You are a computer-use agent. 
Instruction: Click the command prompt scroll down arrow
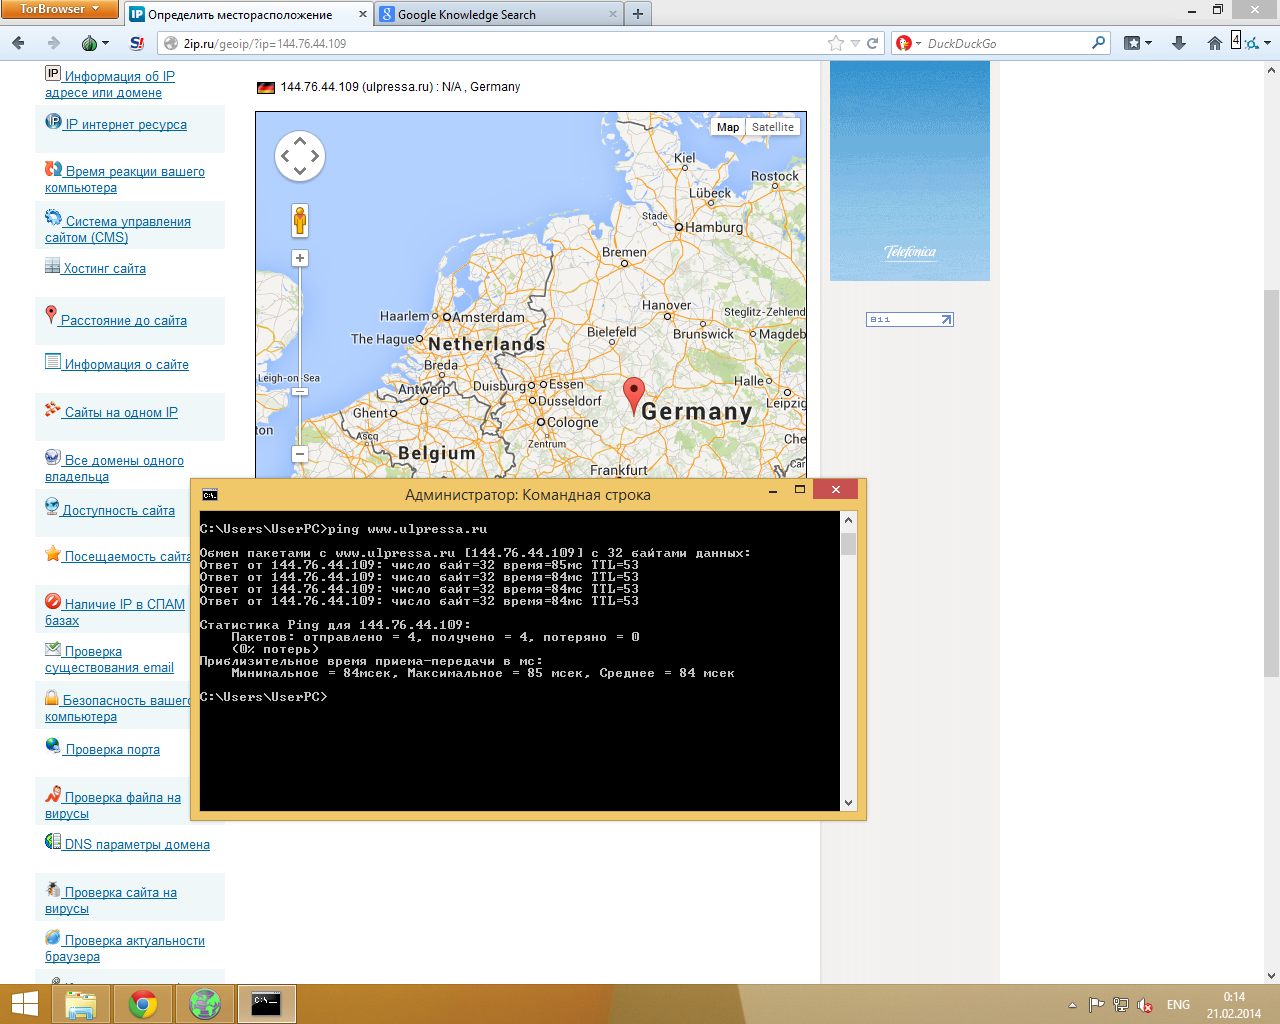[x=848, y=802]
